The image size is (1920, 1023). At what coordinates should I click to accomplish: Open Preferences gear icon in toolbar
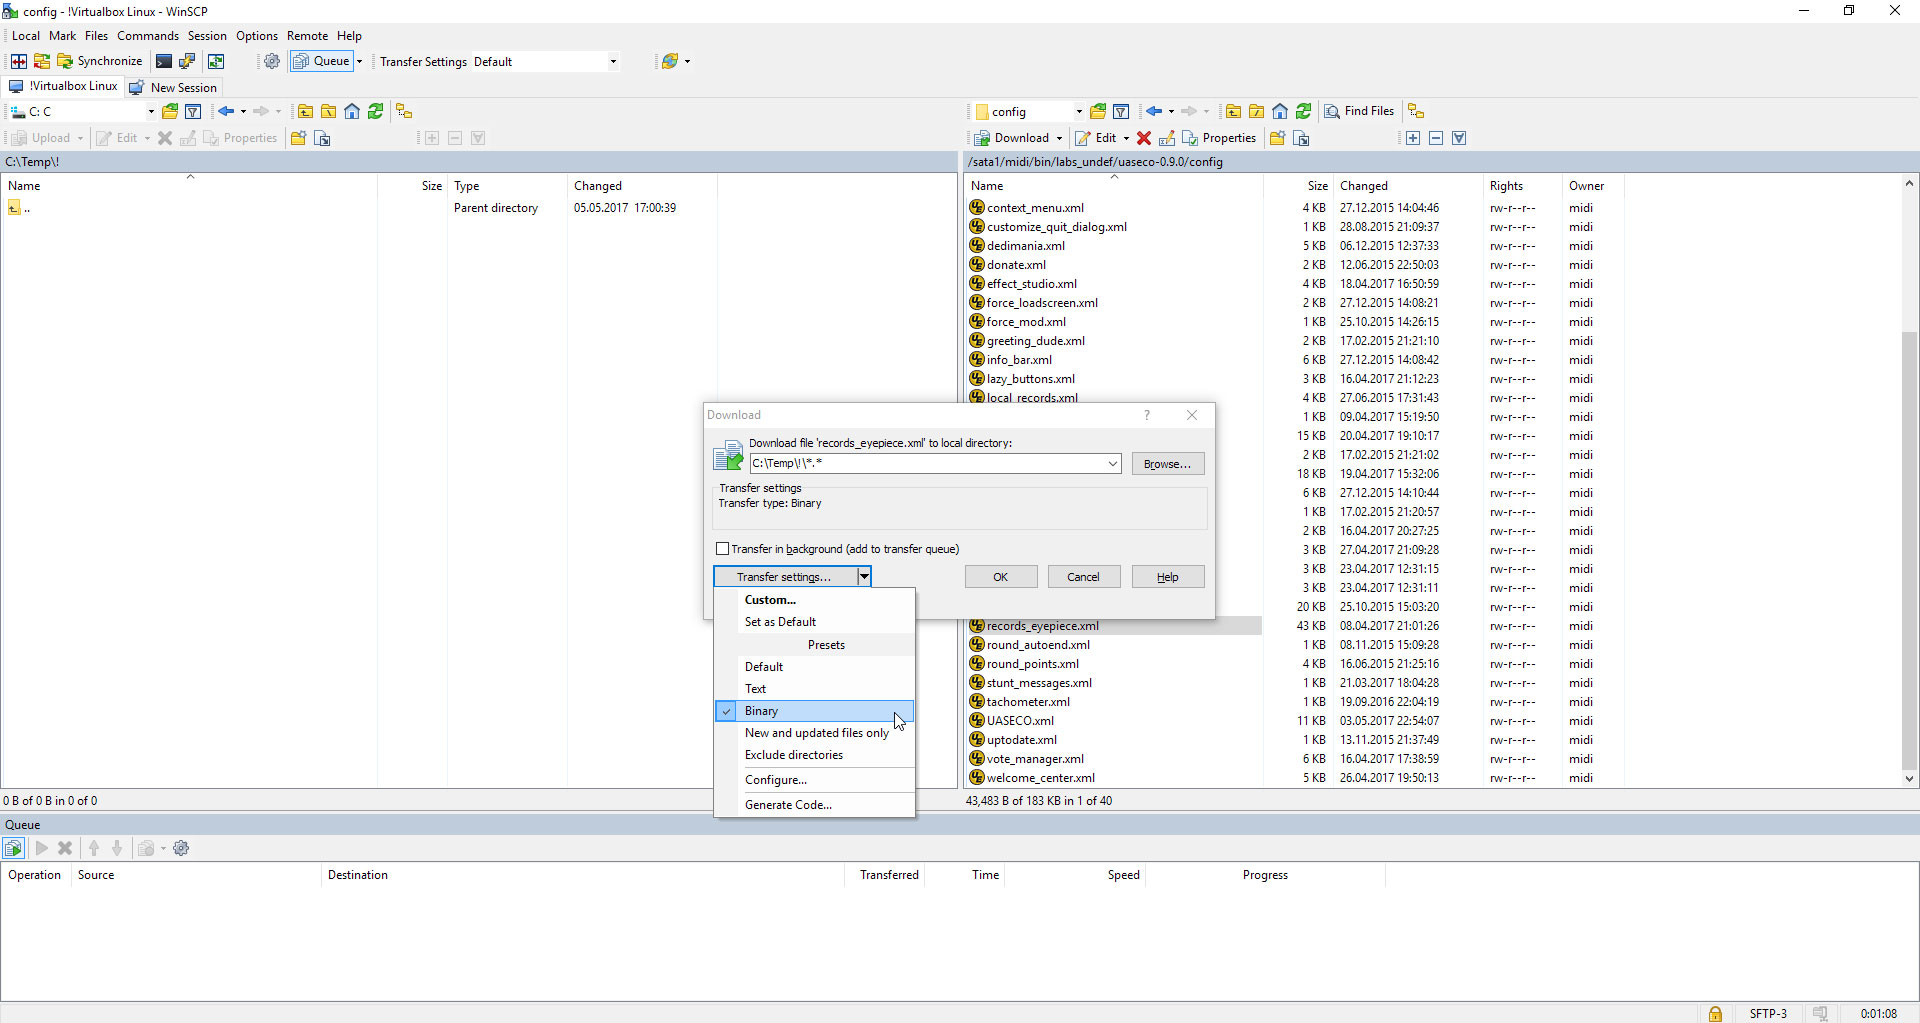coord(272,61)
